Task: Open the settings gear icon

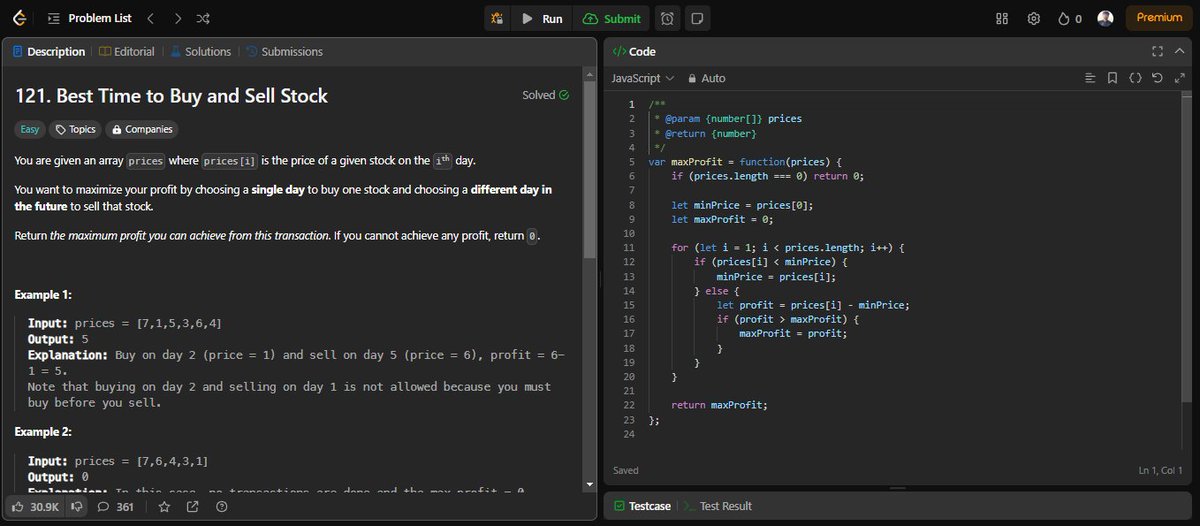Action: pos(1035,18)
